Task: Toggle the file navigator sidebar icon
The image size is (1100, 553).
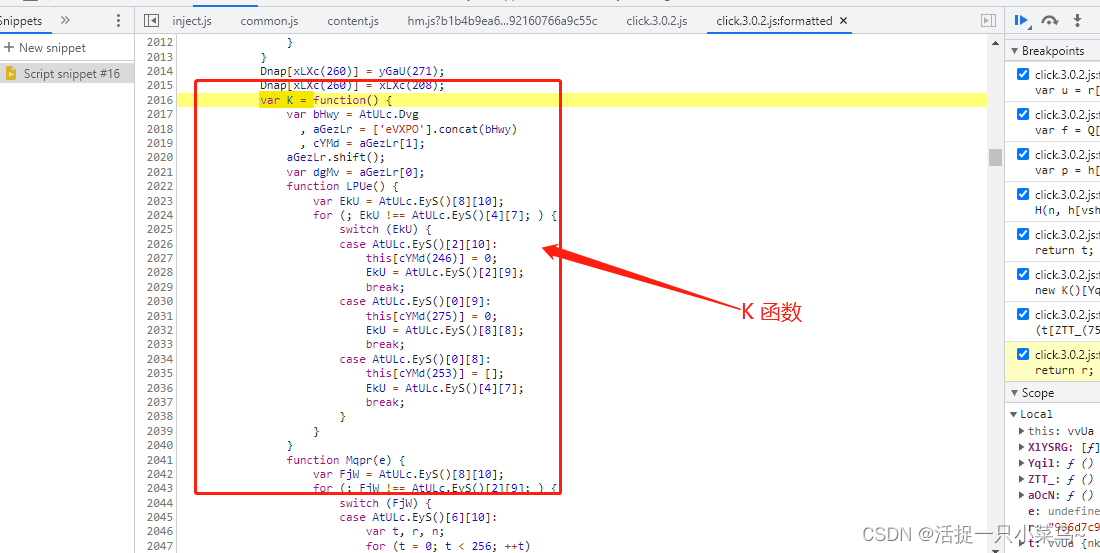Action: pyautogui.click(x=151, y=20)
